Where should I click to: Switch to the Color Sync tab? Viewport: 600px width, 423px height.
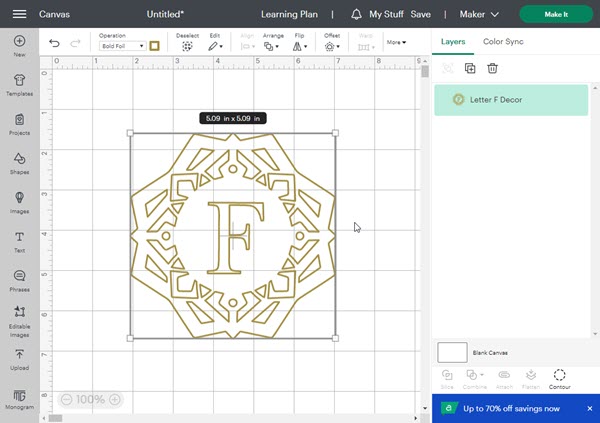503,42
